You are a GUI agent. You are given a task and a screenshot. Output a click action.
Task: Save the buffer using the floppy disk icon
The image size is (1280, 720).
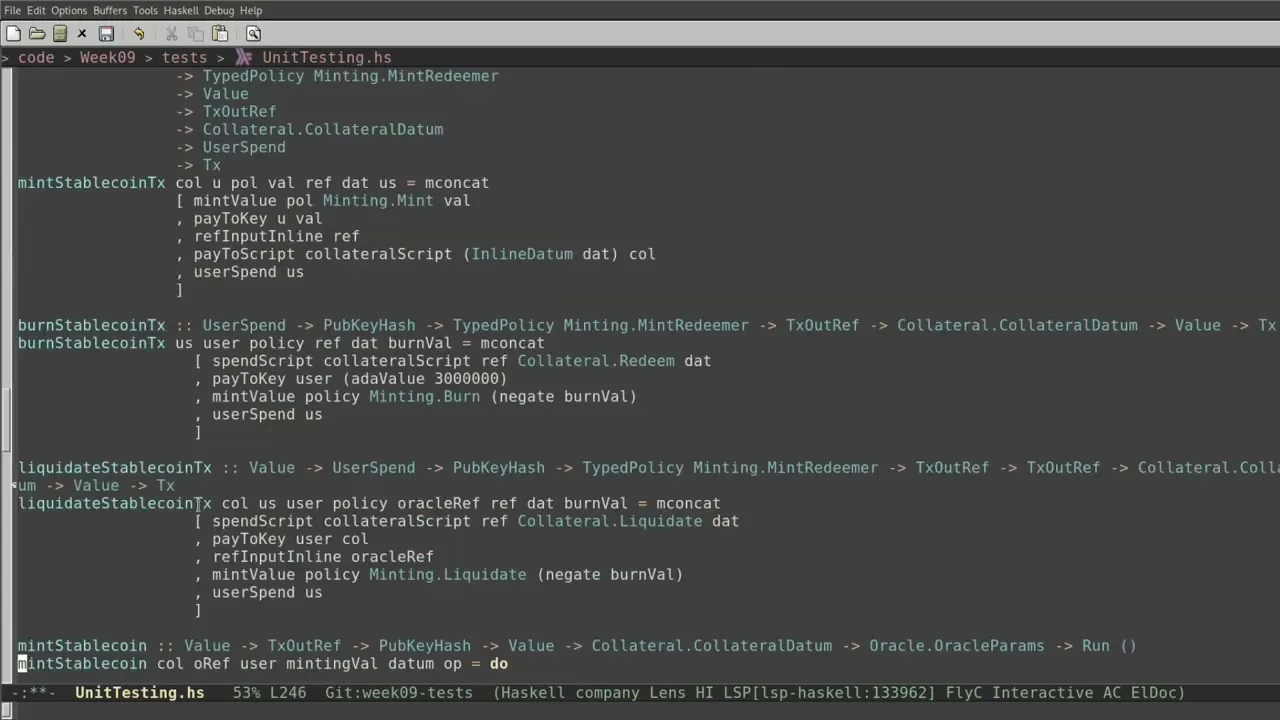(106, 33)
